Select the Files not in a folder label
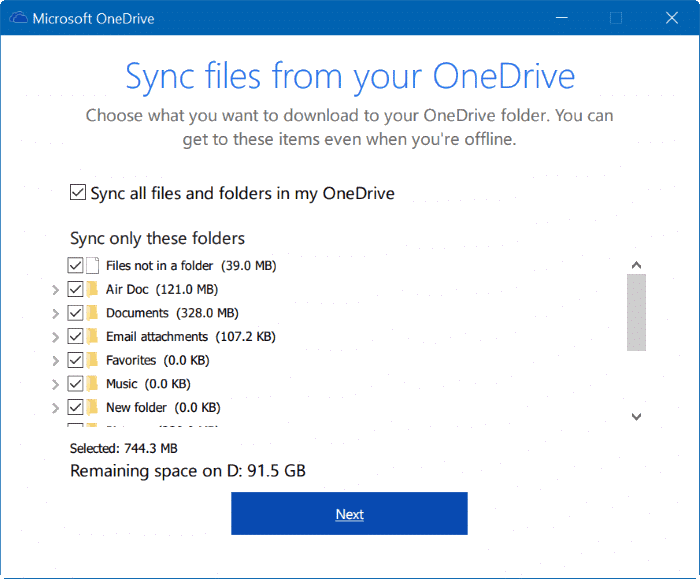Screen dimensions: 700x579 pos(191,266)
